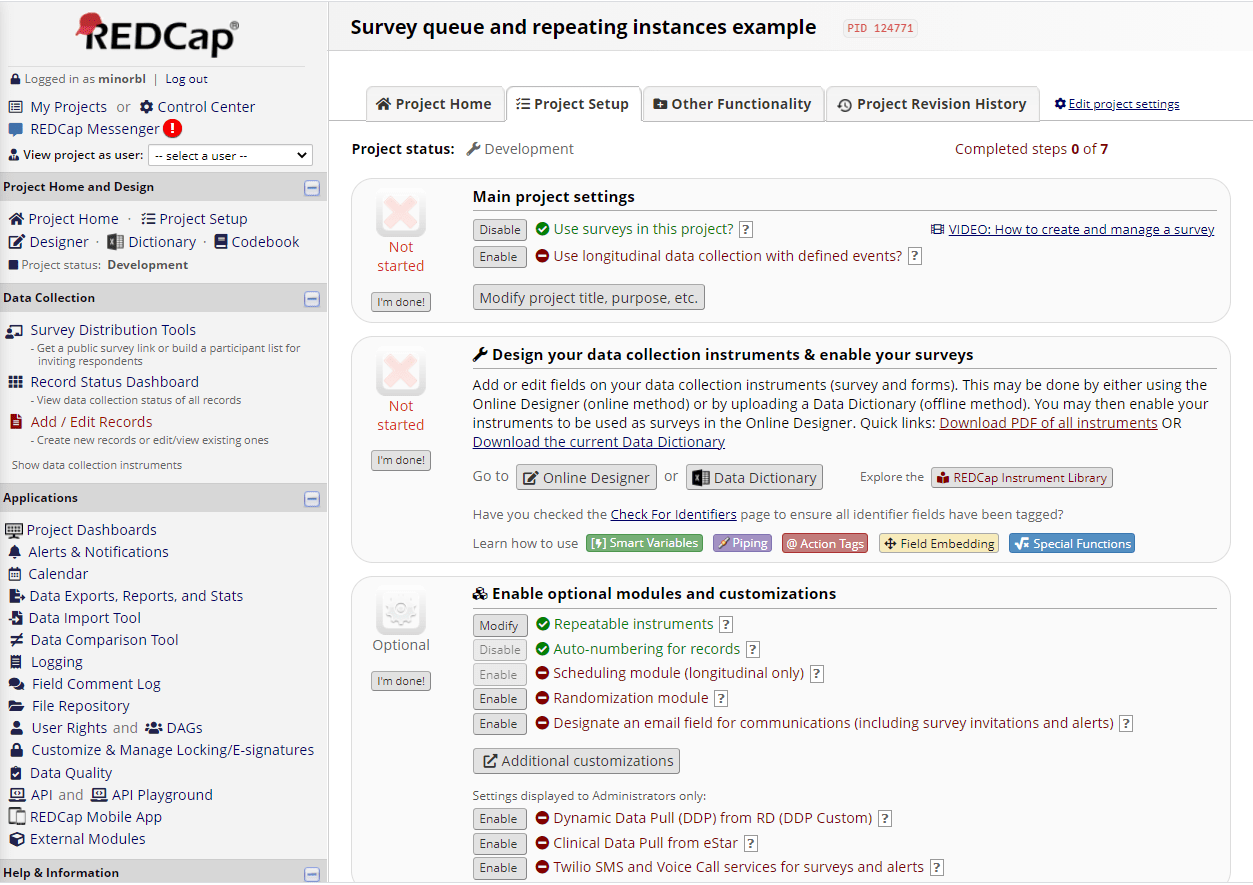Collapse the Applications section

(x=312, y=499)
